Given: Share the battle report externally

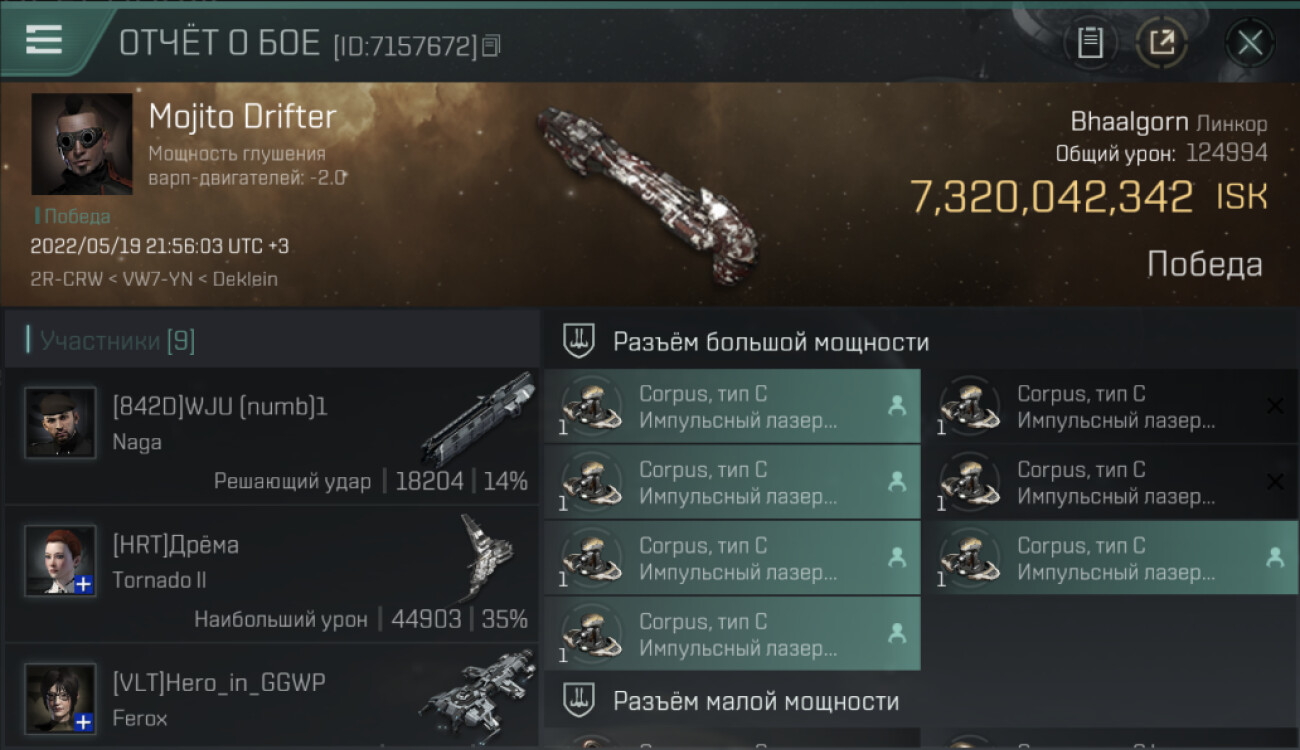Looking at the screenshot, I should click(1161, 43).
